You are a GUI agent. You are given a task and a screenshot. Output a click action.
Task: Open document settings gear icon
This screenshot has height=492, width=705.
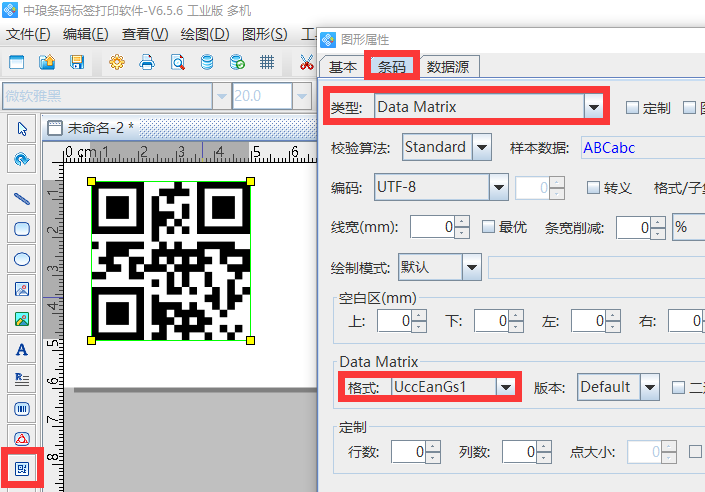tap(117, 62)
